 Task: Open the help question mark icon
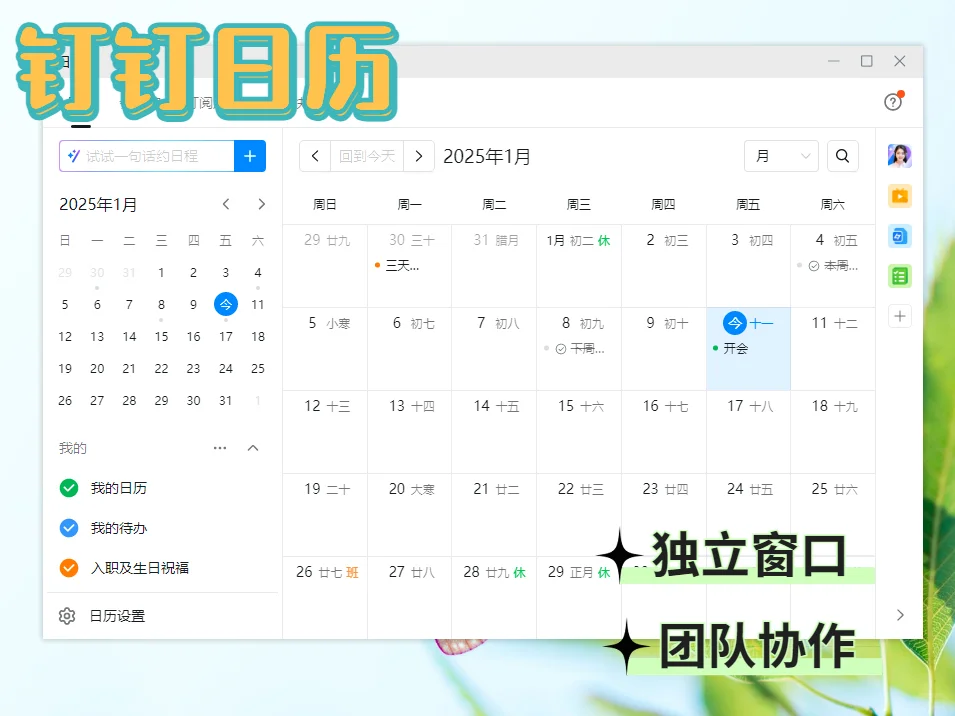point(893,100)
